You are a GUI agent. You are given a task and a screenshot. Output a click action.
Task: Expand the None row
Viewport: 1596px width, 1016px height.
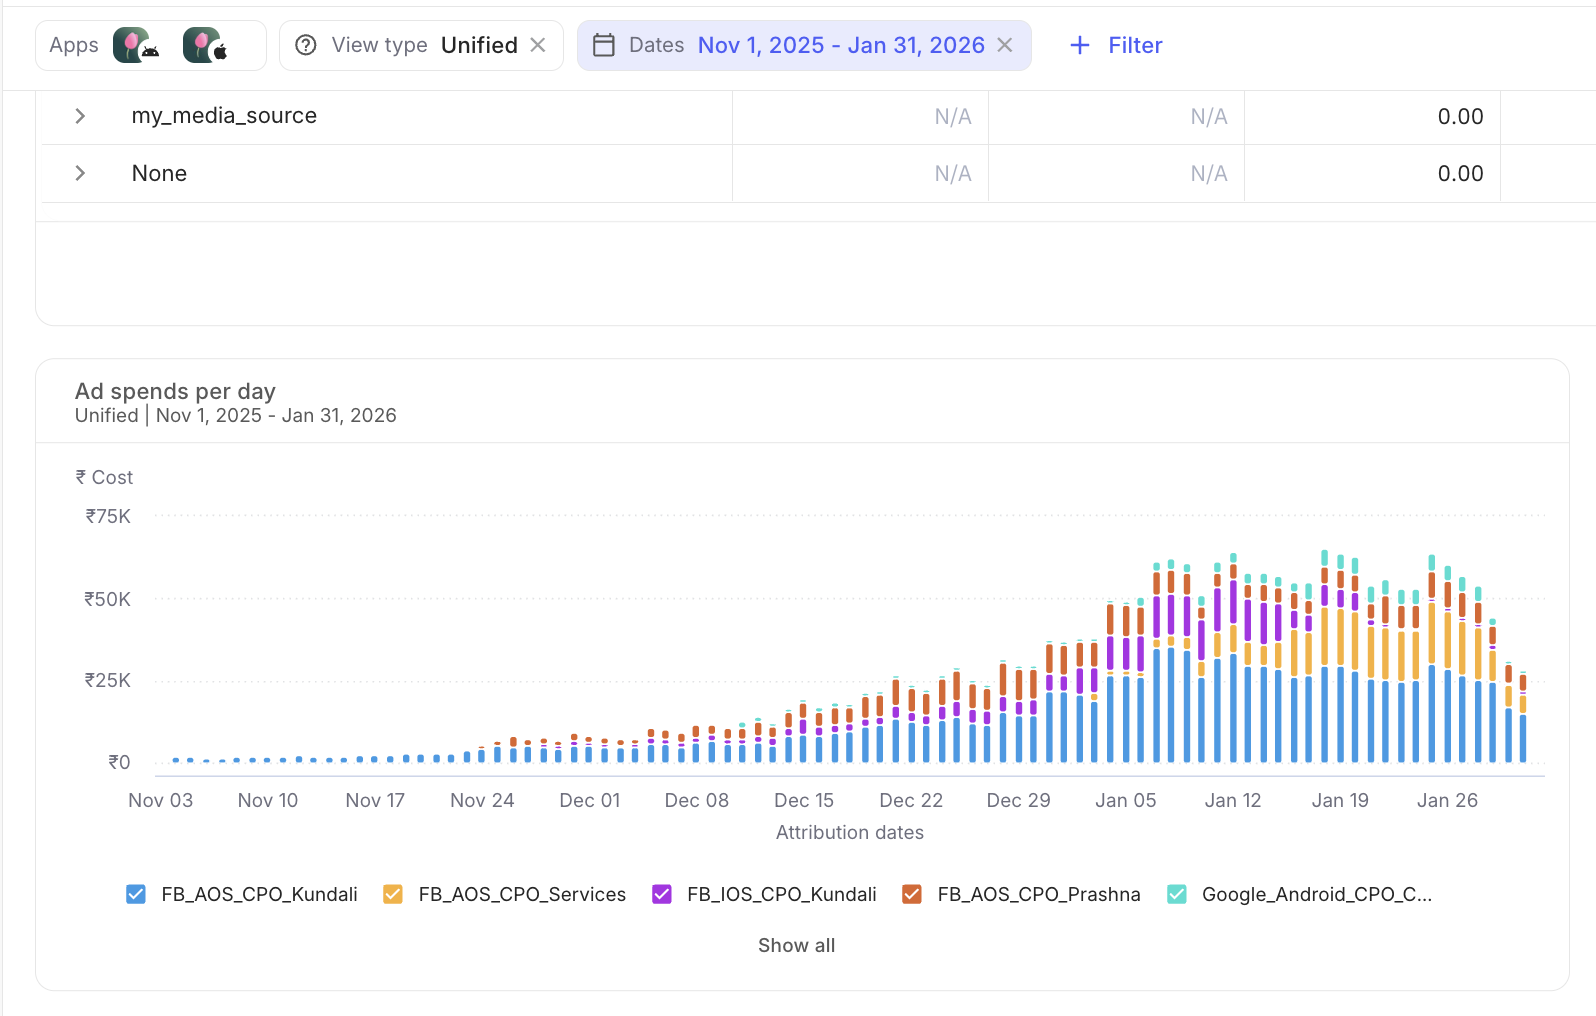(80, 173)
